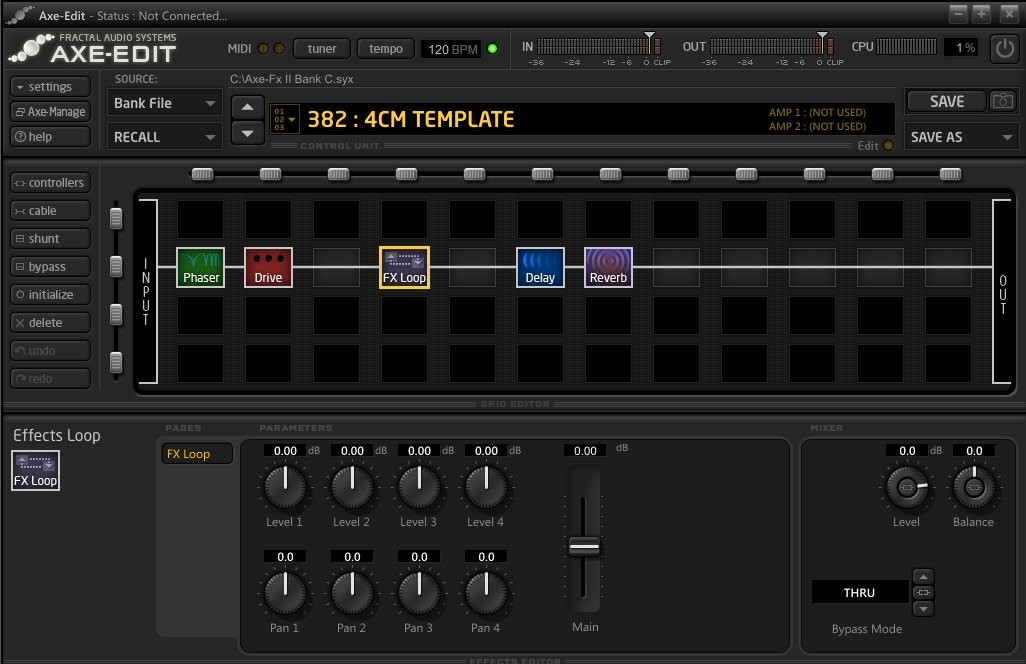Image resolution: width=1026 pixels, height=664 pixels.
Task: Step Bypass Mode up
Action: (923, 576)
